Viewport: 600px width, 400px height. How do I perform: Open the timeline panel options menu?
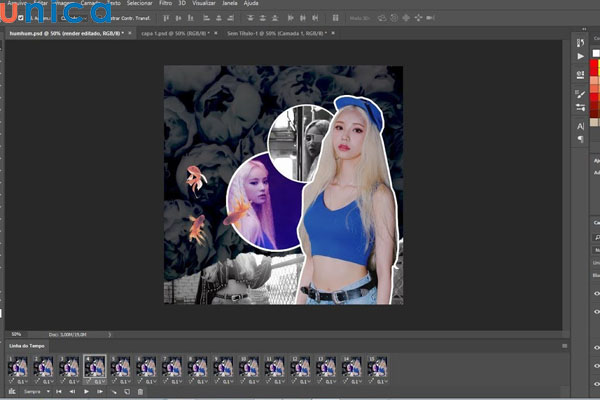[x=564, y=346]
